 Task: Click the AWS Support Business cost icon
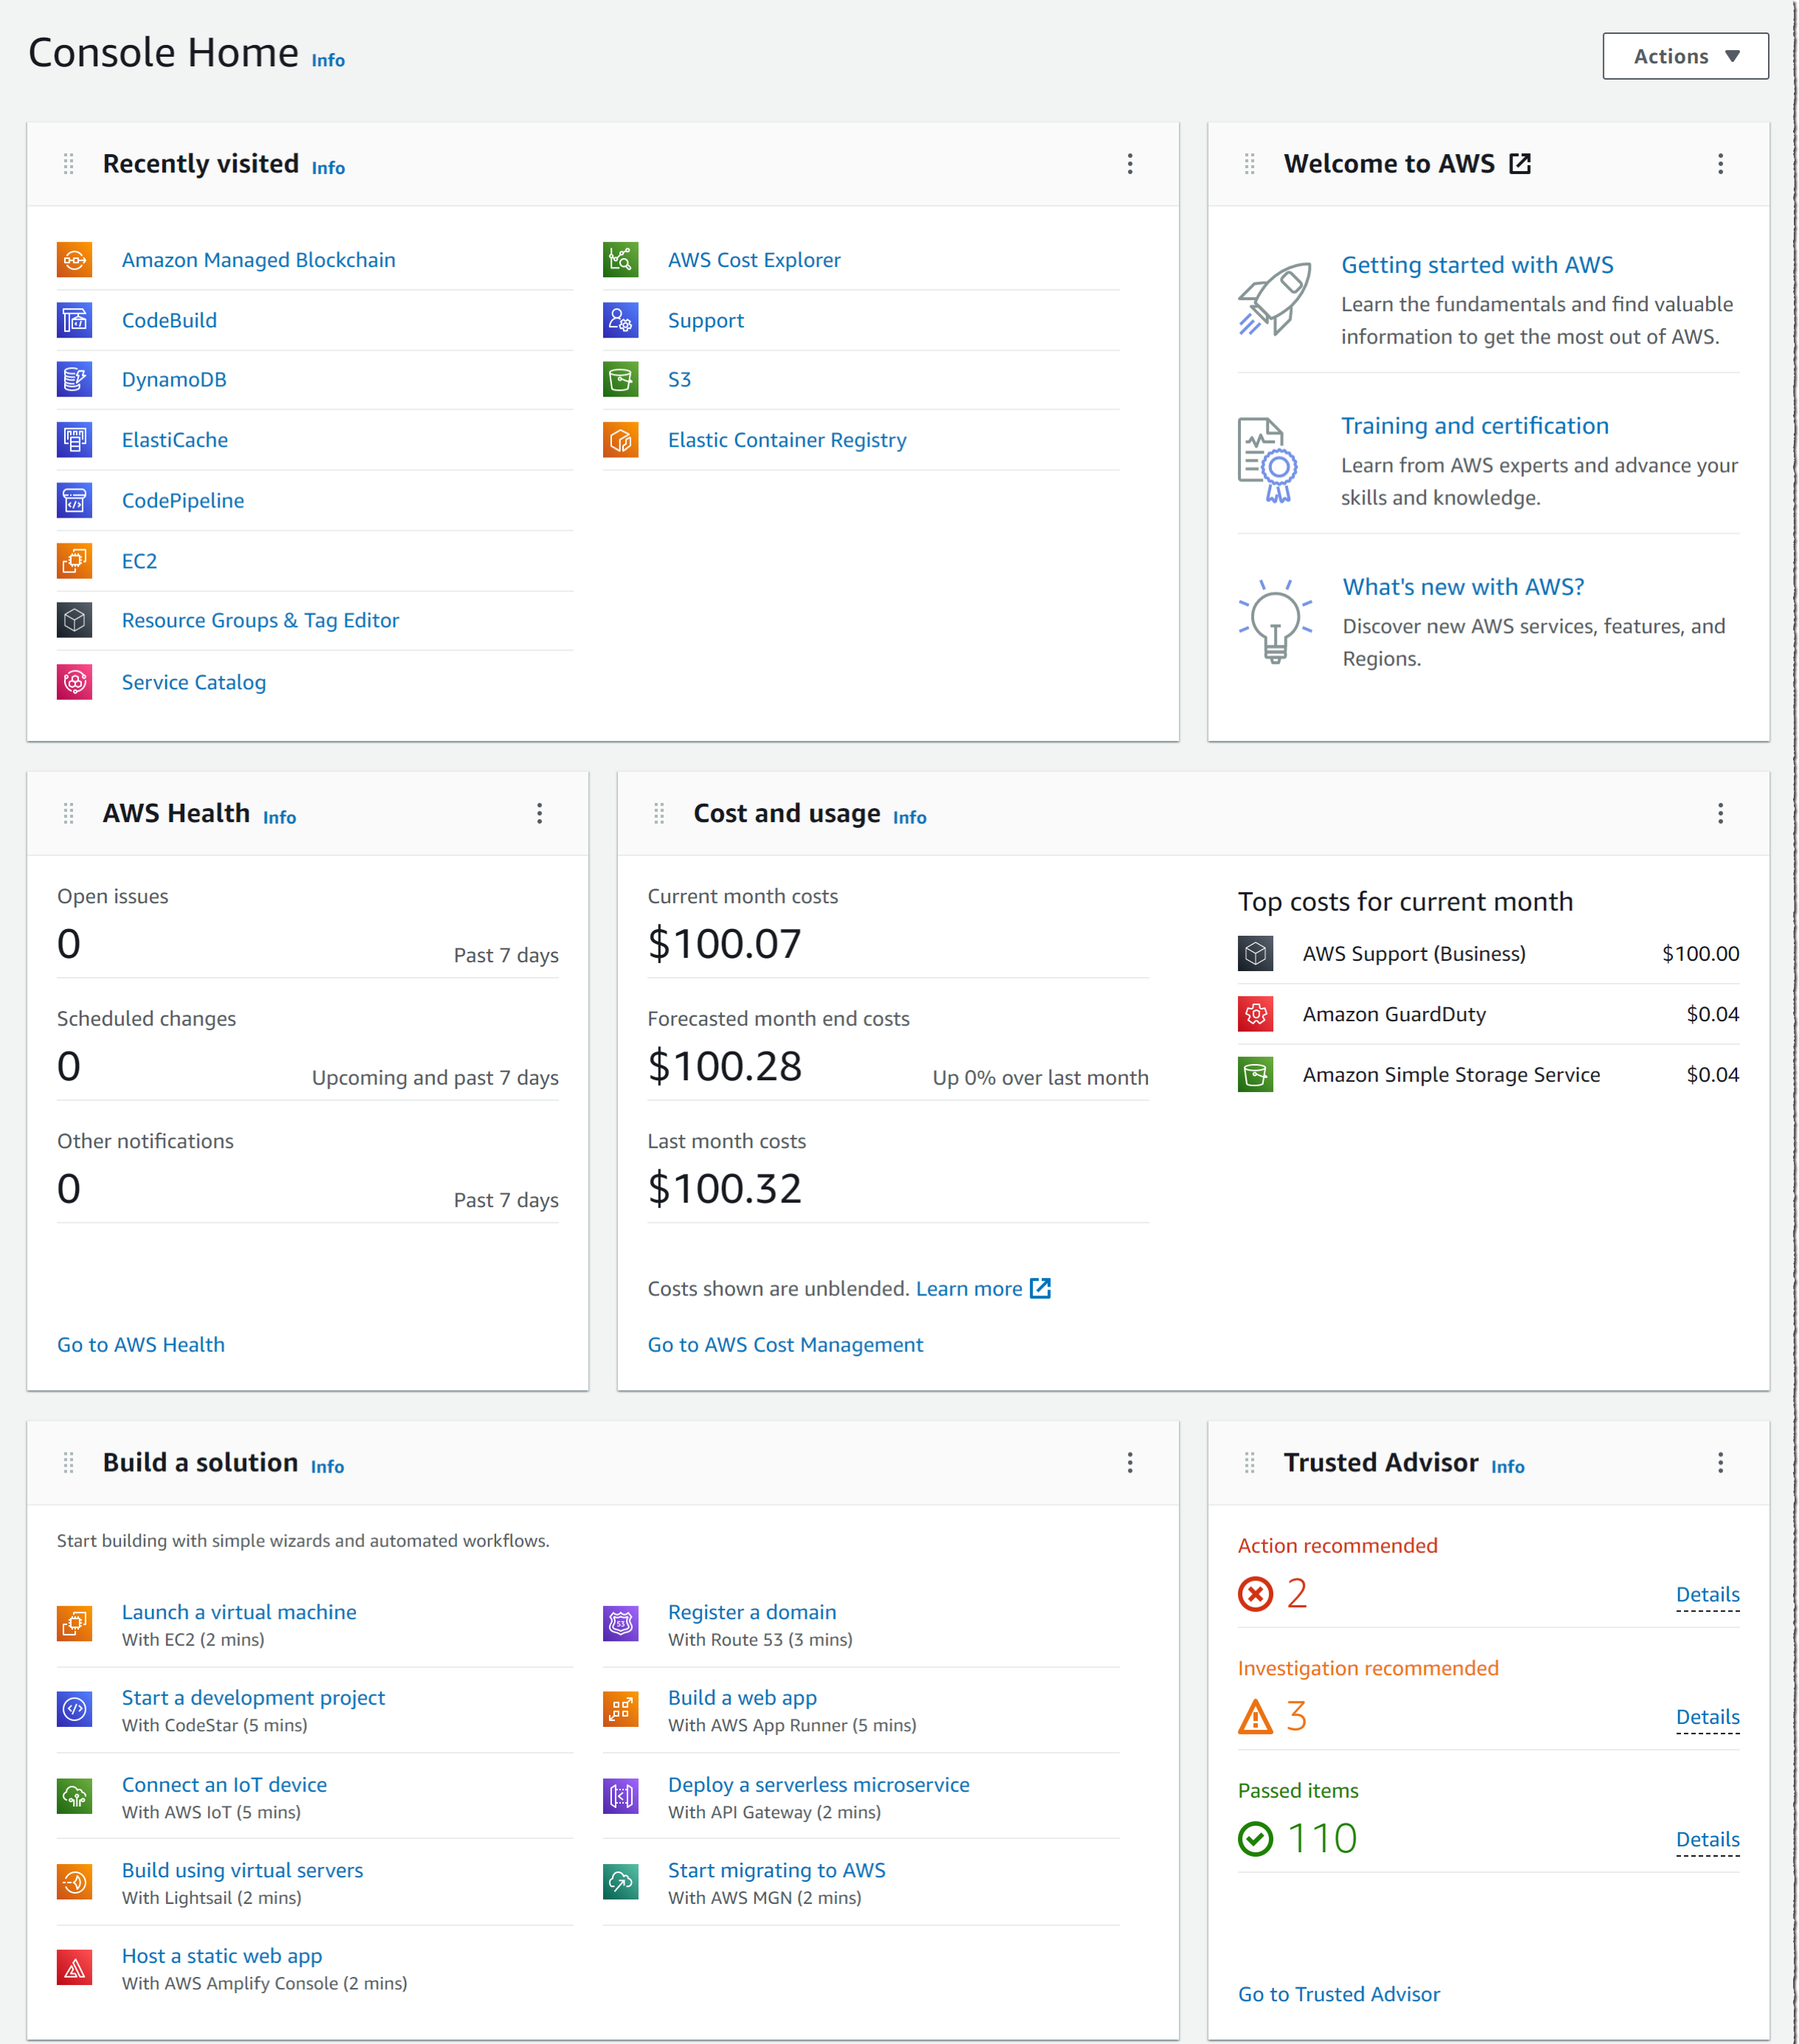click(x=1256, y=953)
